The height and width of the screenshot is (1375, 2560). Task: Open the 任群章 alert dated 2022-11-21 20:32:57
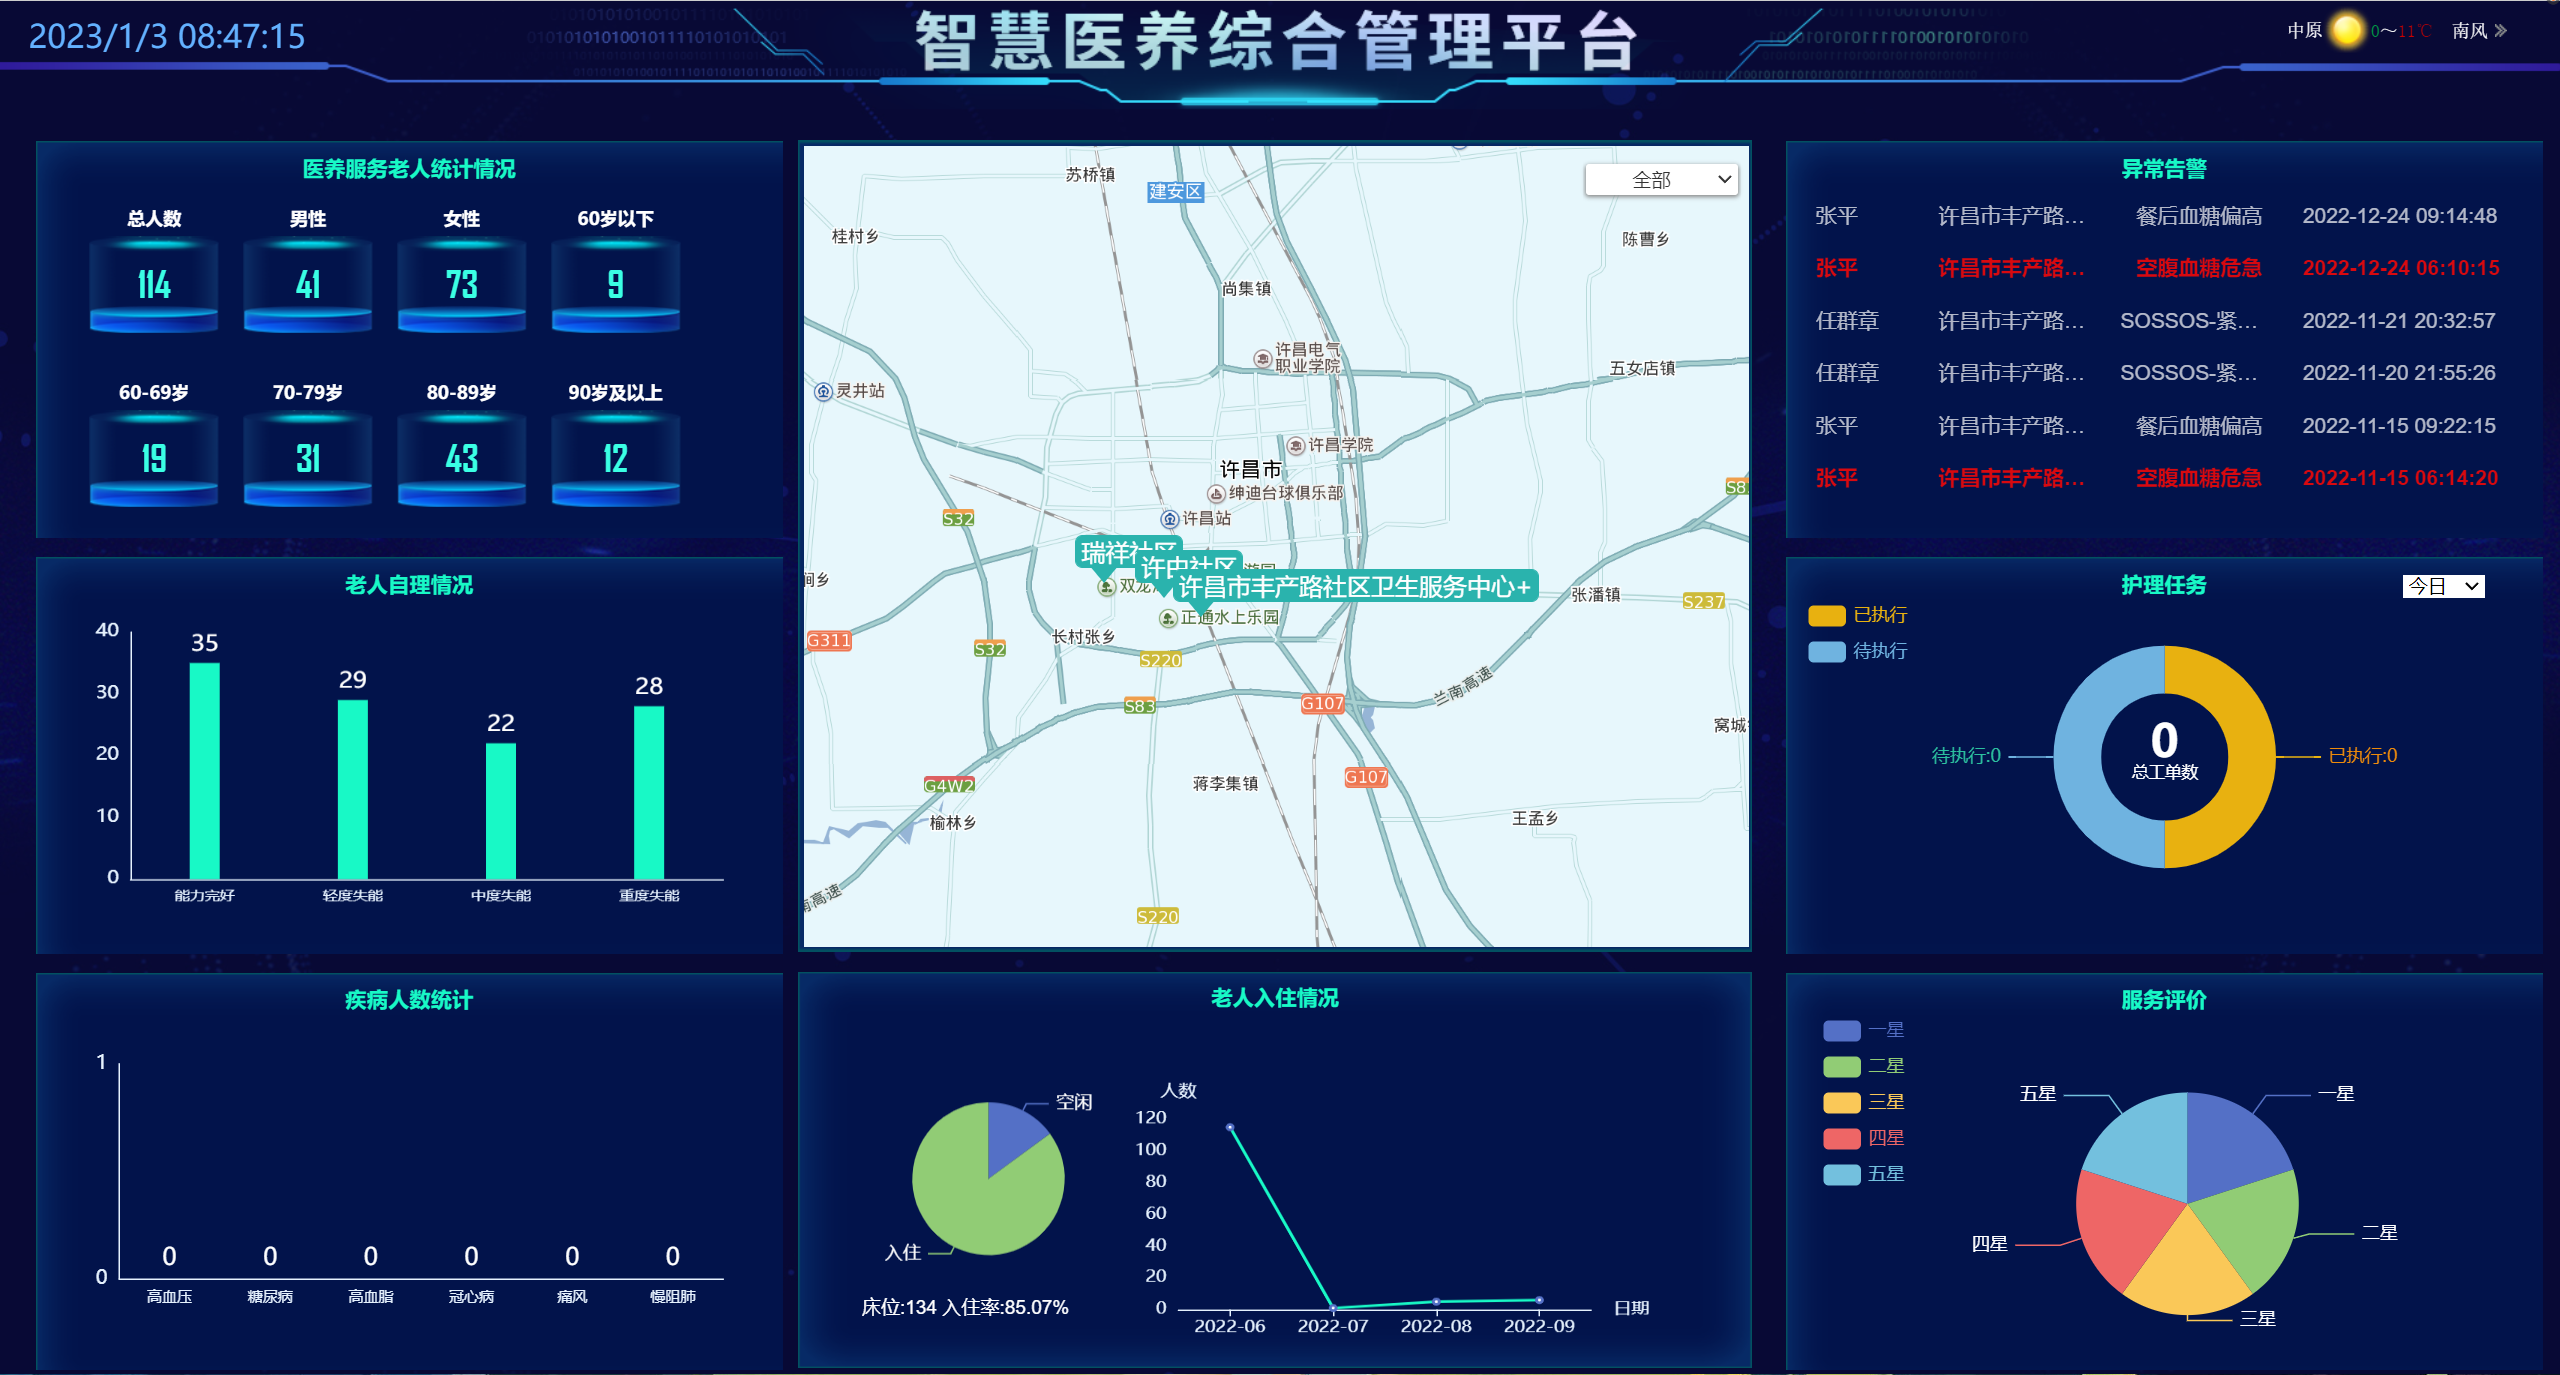(x=2156, y=321)
